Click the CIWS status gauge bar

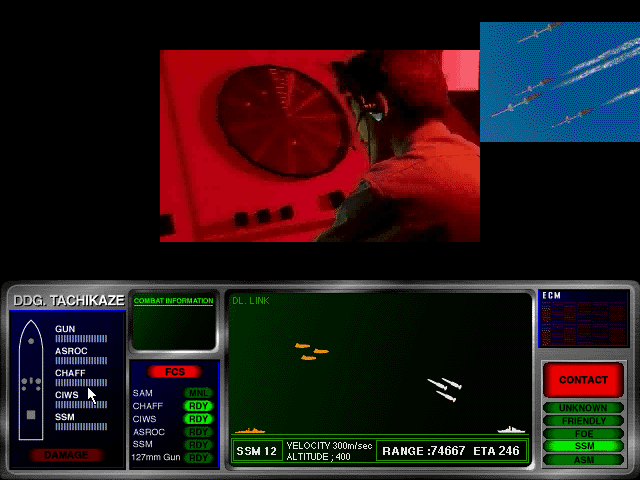coord(81,404)
